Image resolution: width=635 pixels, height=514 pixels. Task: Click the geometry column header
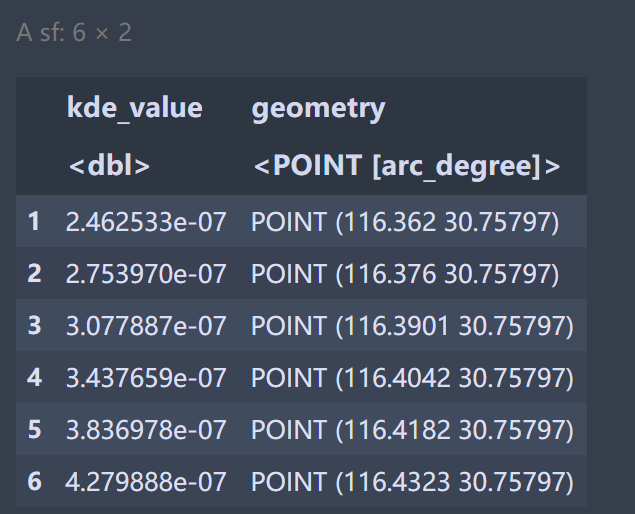coord(318,108)
